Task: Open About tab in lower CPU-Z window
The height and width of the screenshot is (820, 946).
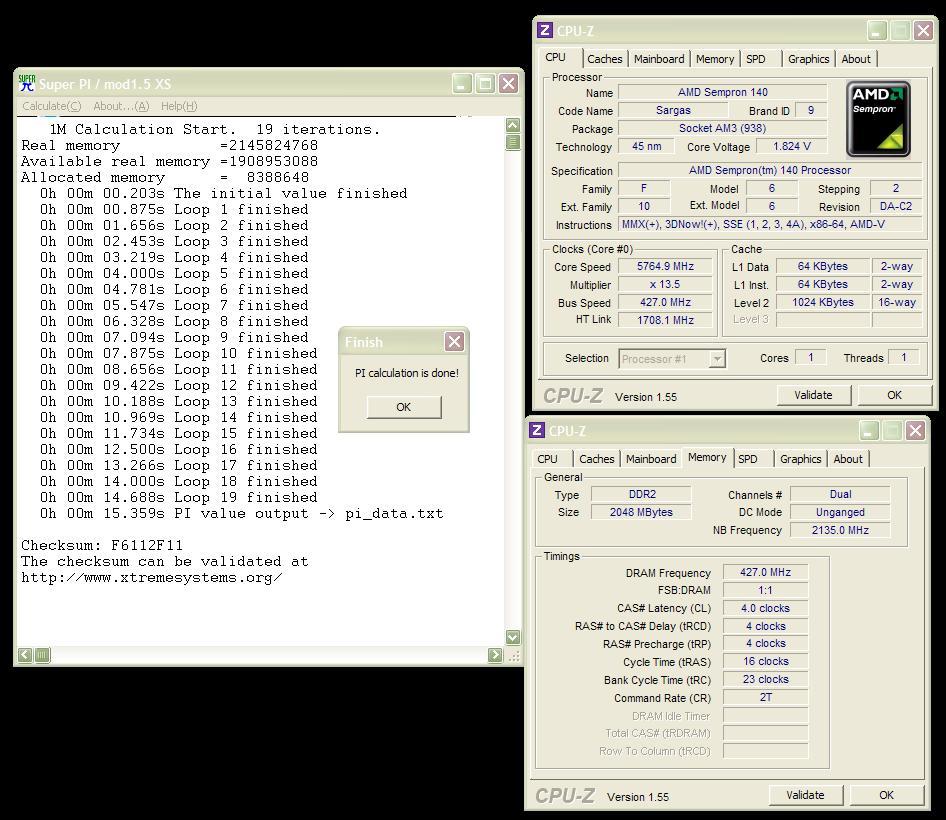Action: pyautogui.click(x=848, y=459)
